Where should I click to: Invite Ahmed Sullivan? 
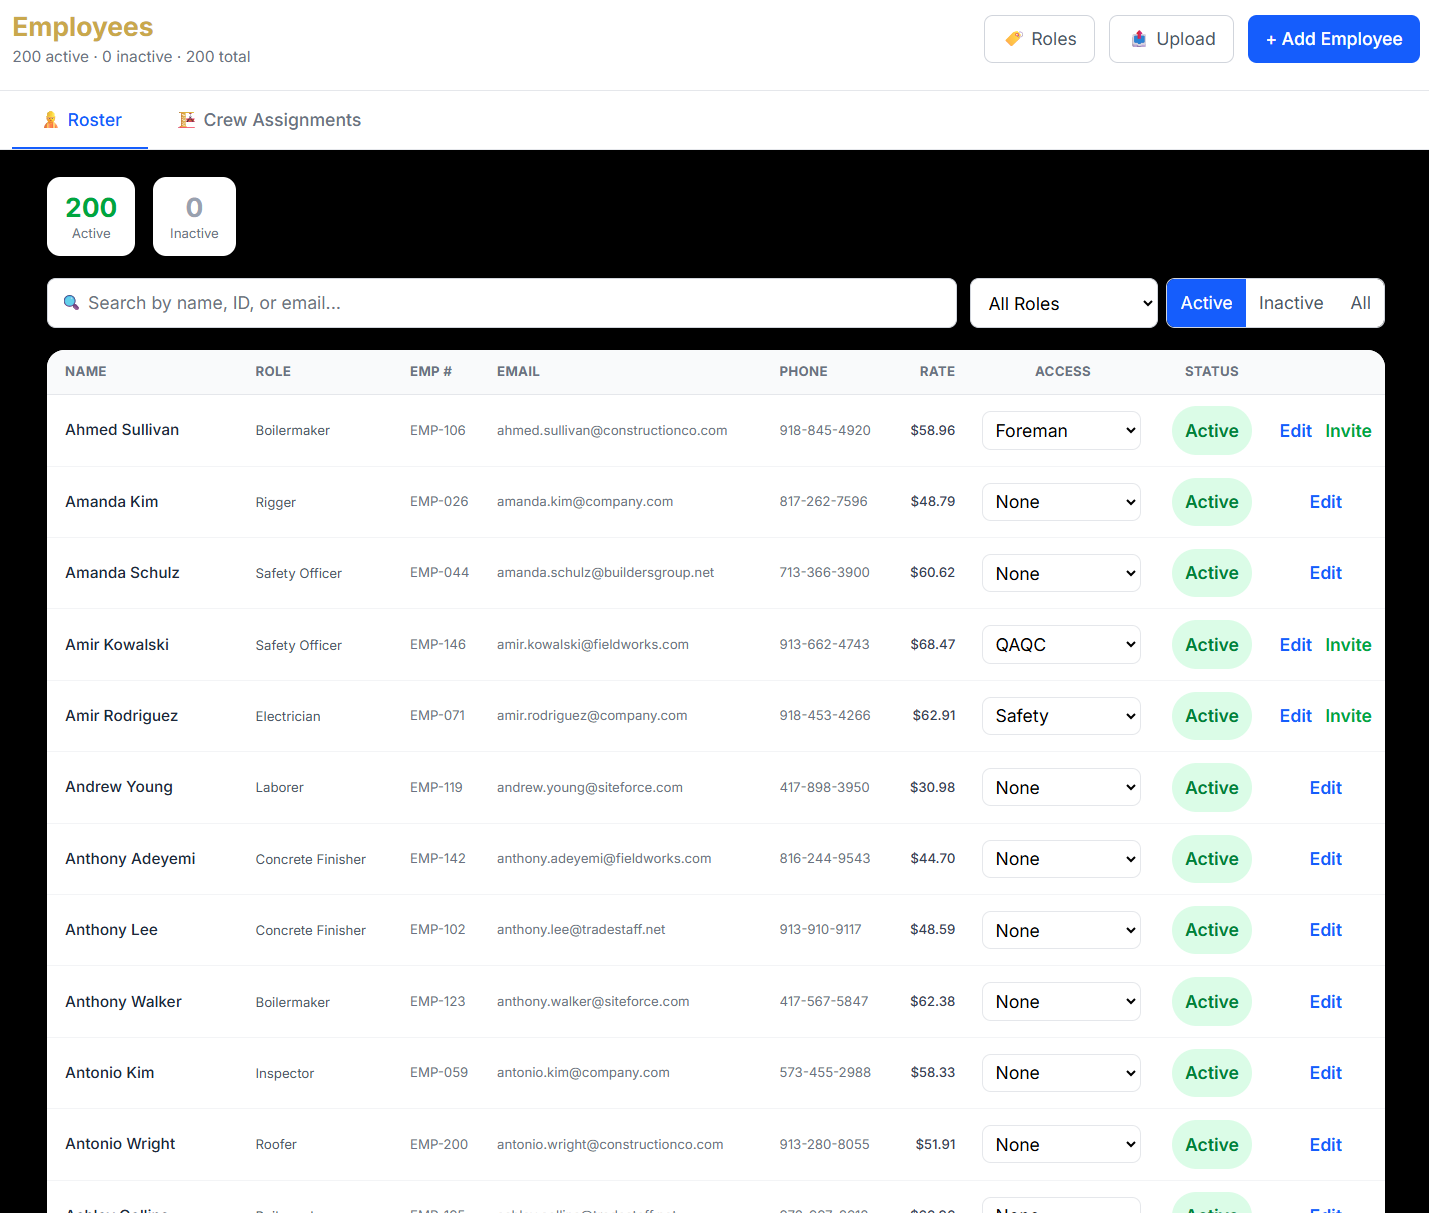coord(1348,431)
